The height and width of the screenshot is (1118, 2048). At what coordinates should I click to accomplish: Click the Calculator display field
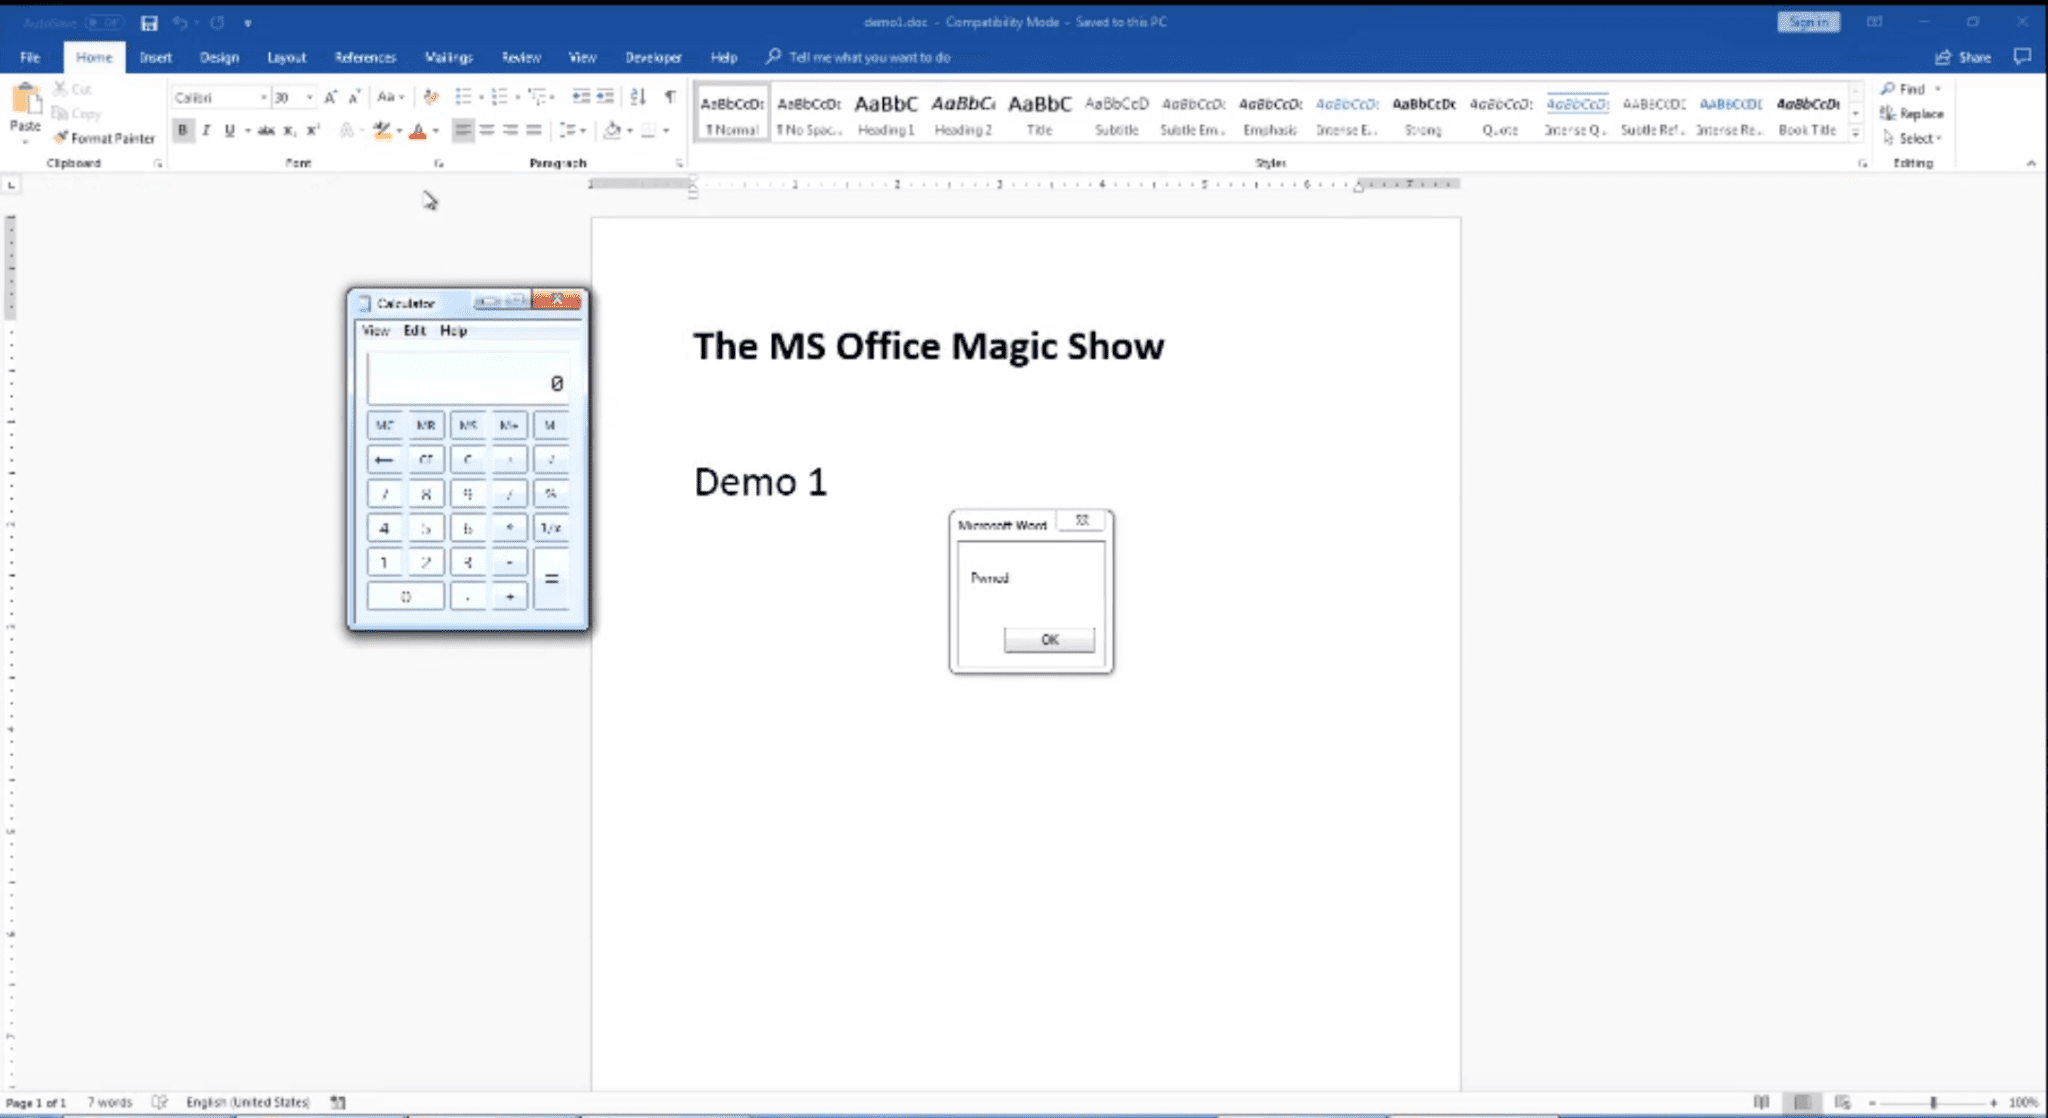pos(468,378)
